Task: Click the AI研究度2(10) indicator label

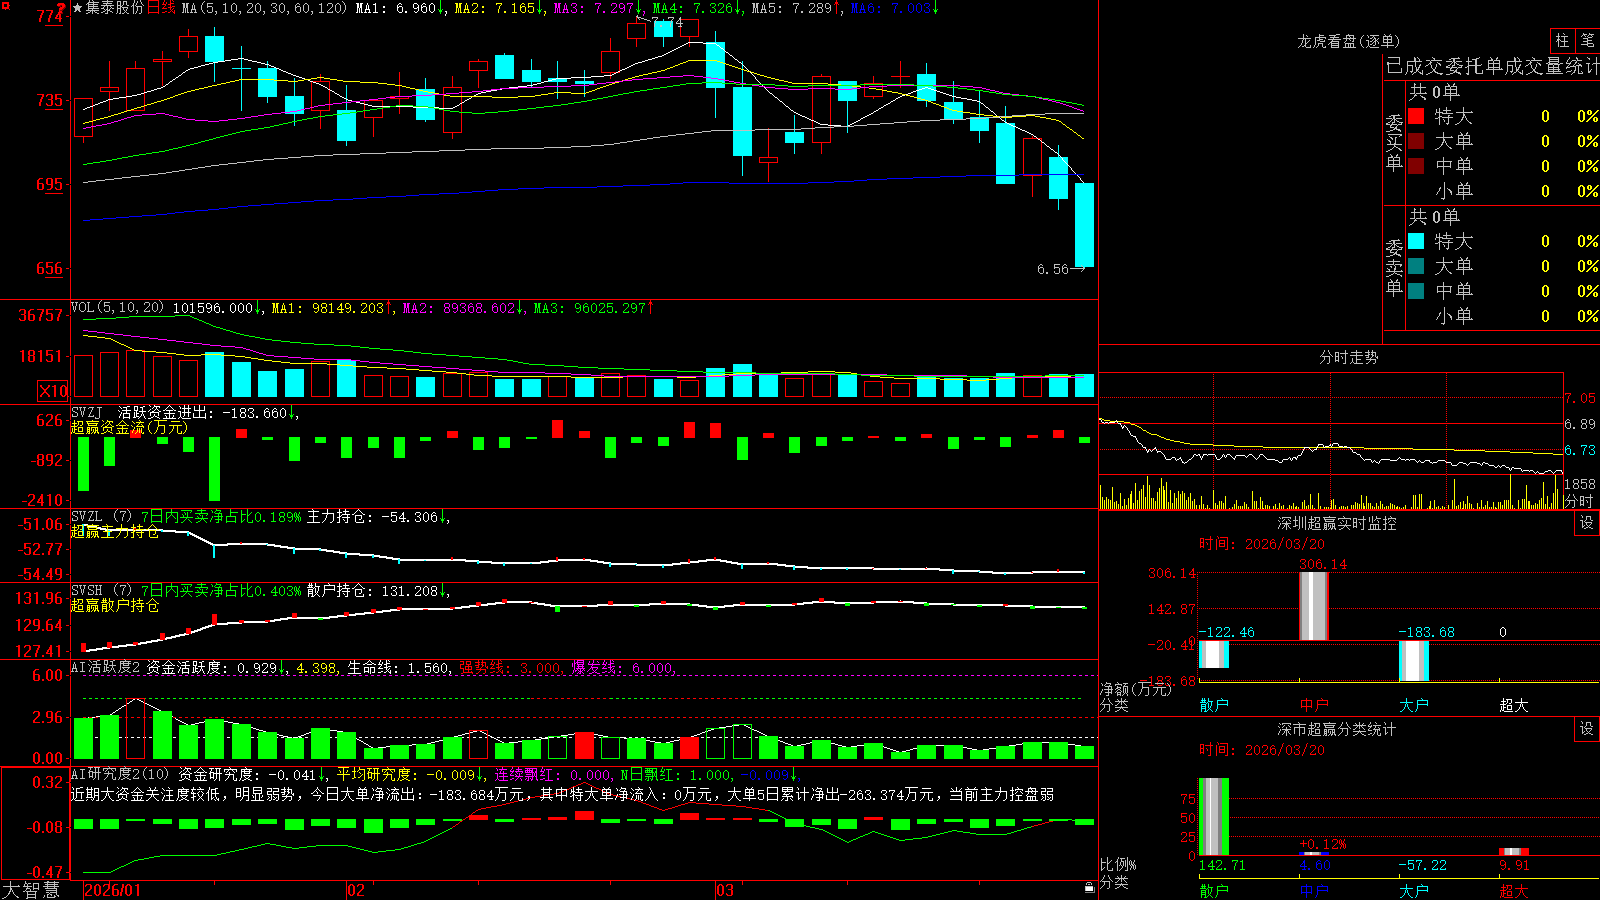Action: pos(121,774)
